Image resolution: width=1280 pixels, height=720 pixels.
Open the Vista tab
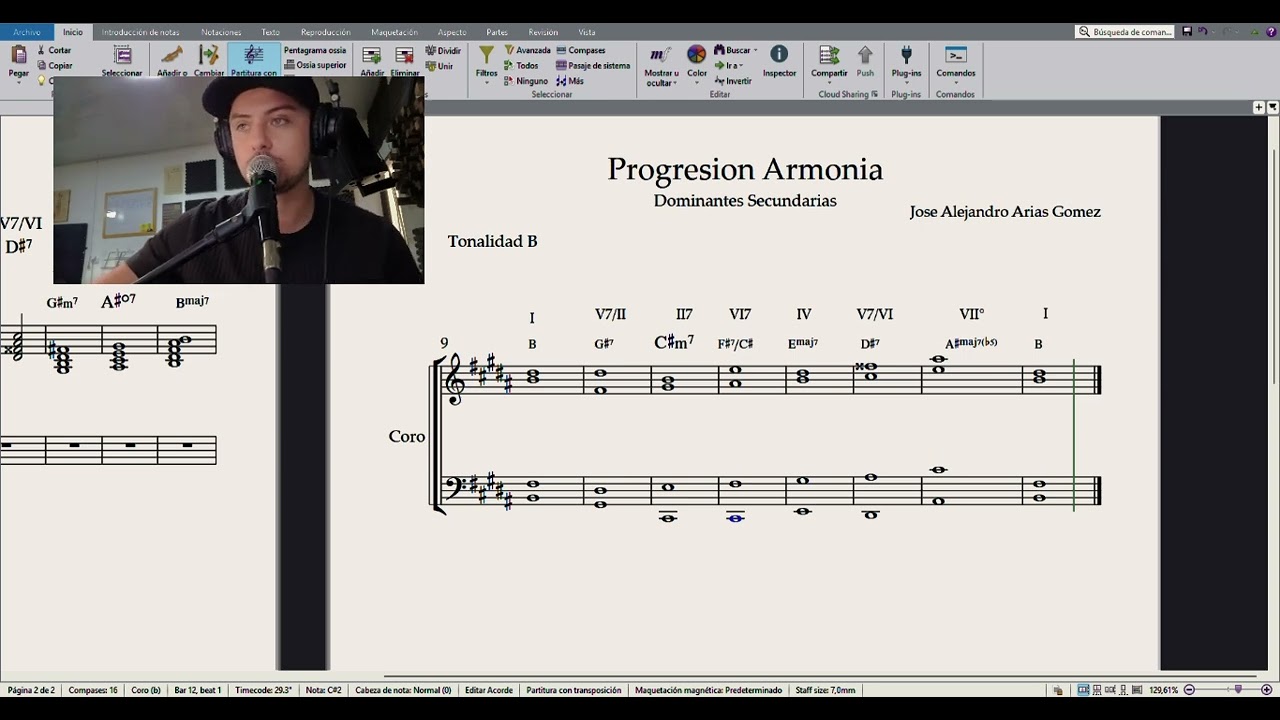[x=587, y=32]
